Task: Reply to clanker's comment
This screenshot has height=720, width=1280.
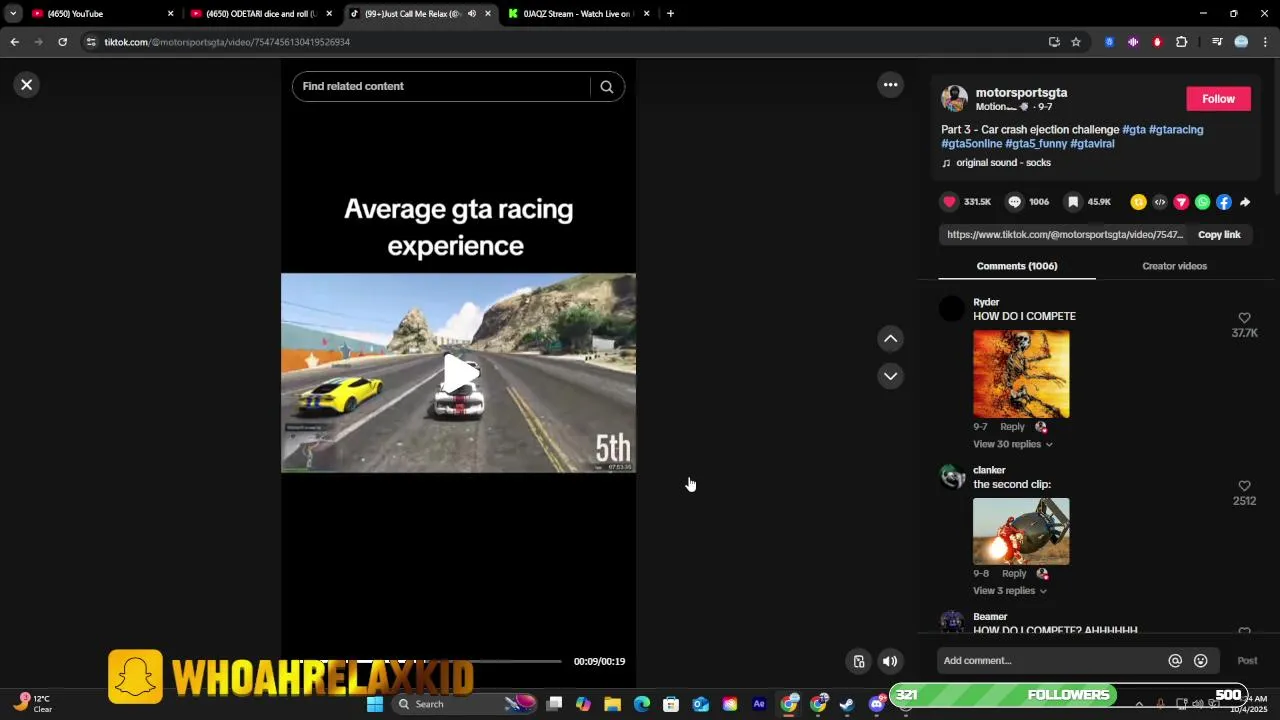Action: [x=1014, y=574]
